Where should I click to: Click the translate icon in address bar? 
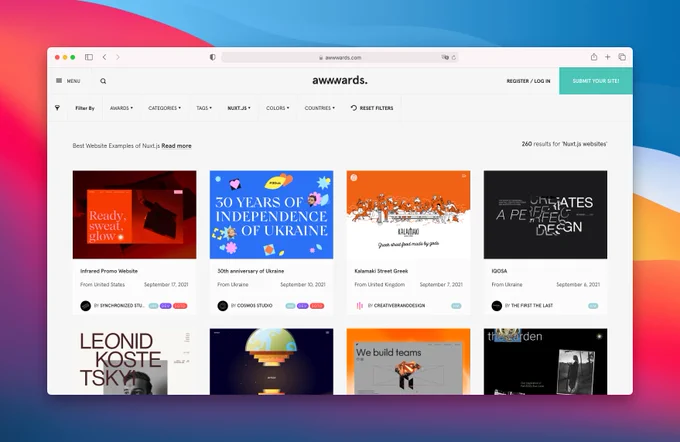point(445,57)
